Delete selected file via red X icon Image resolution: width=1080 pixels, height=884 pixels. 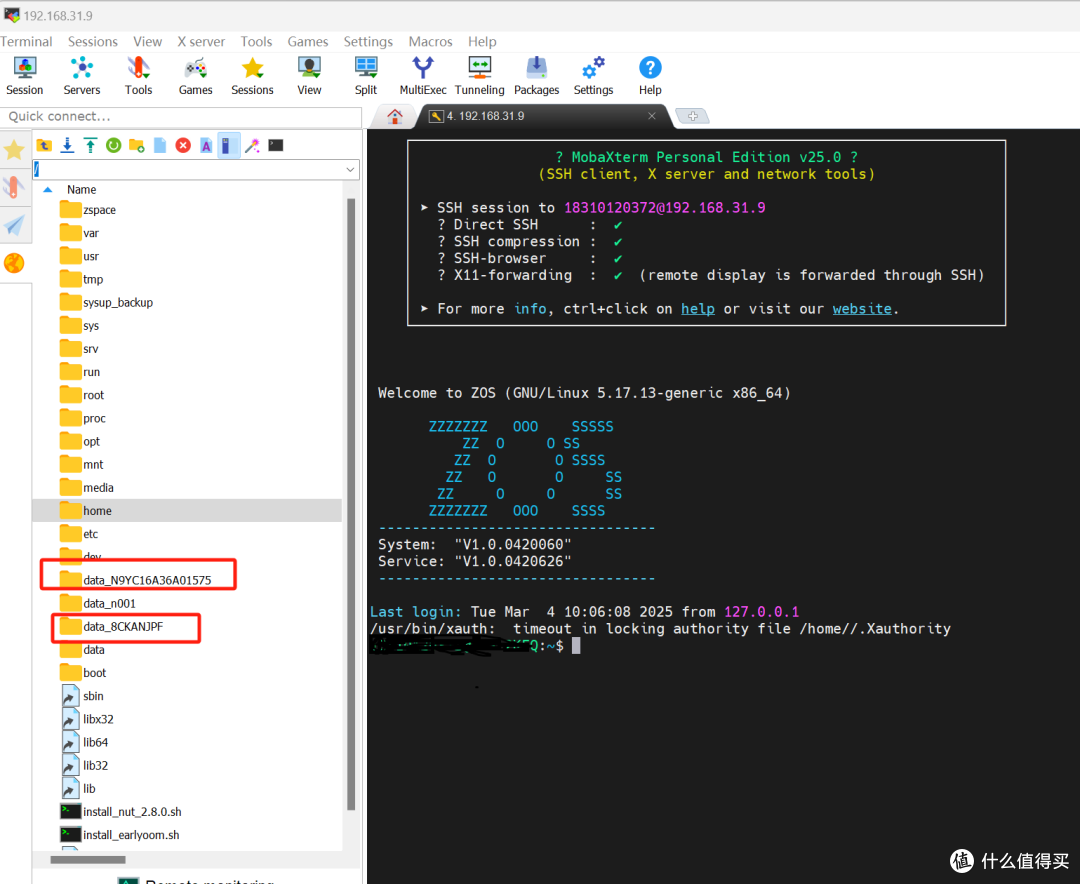[182, 145]
